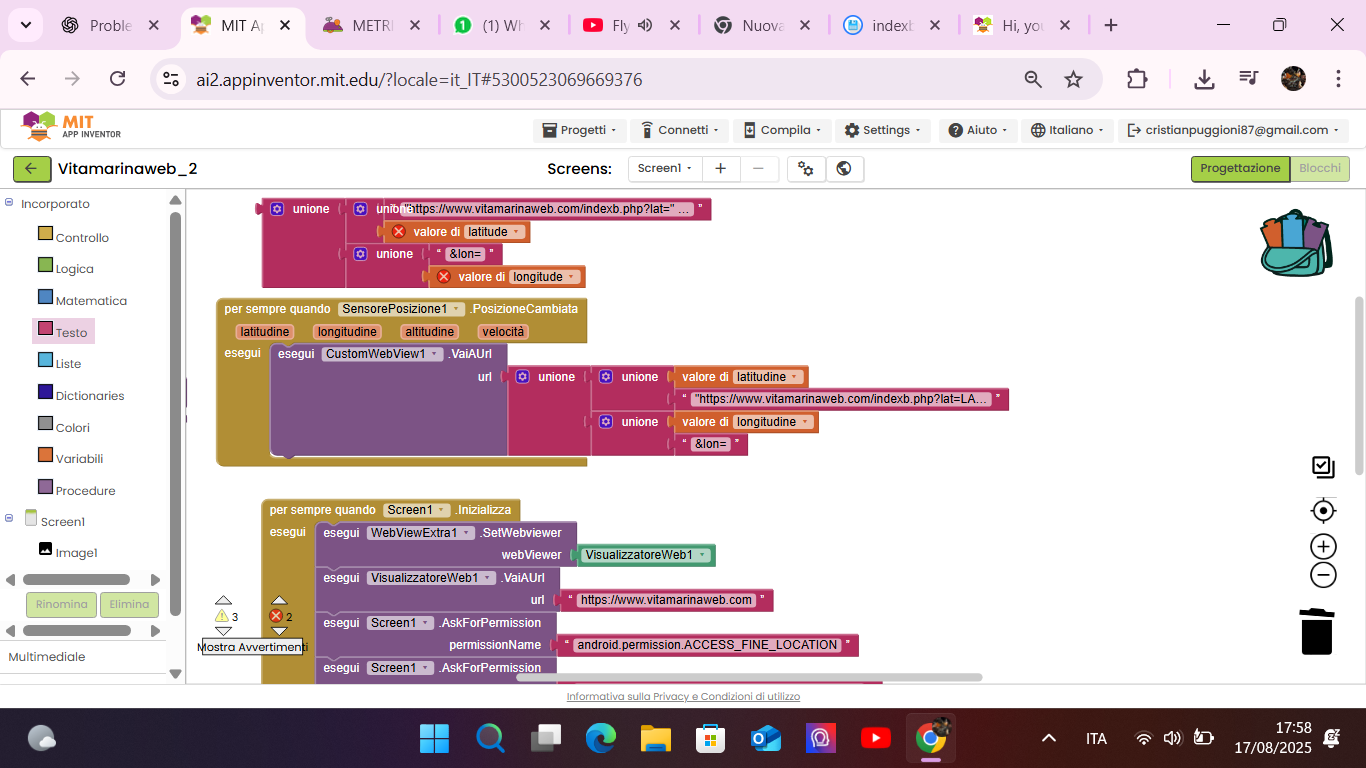Viewport: 1366px width, 768px height.
Task: Toggle the workspace checklist icon
Action: click(x=1323, y=467)
